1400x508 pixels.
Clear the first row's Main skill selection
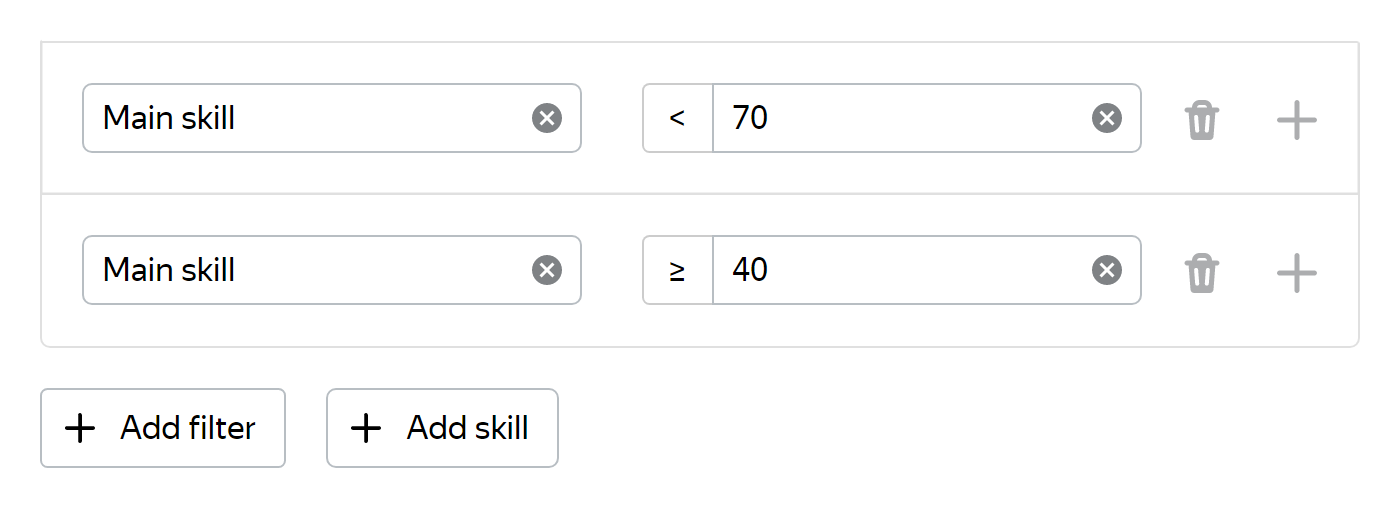tap(546, 119)
